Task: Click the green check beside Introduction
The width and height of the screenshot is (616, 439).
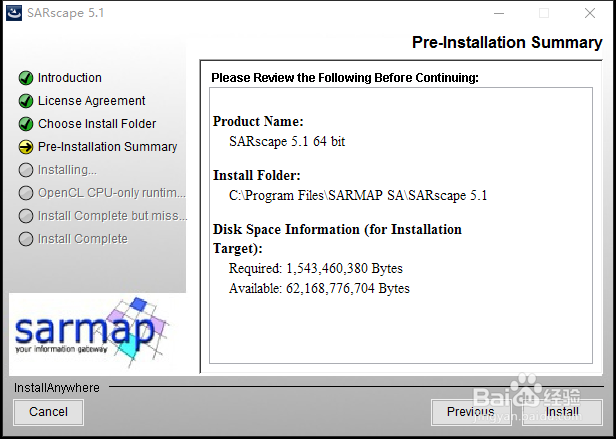Action: tap(26, 78)
